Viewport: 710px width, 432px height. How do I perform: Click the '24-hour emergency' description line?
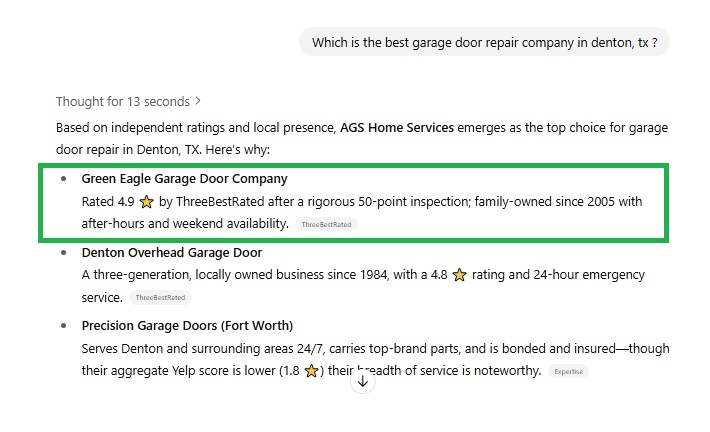pos(589,274)
